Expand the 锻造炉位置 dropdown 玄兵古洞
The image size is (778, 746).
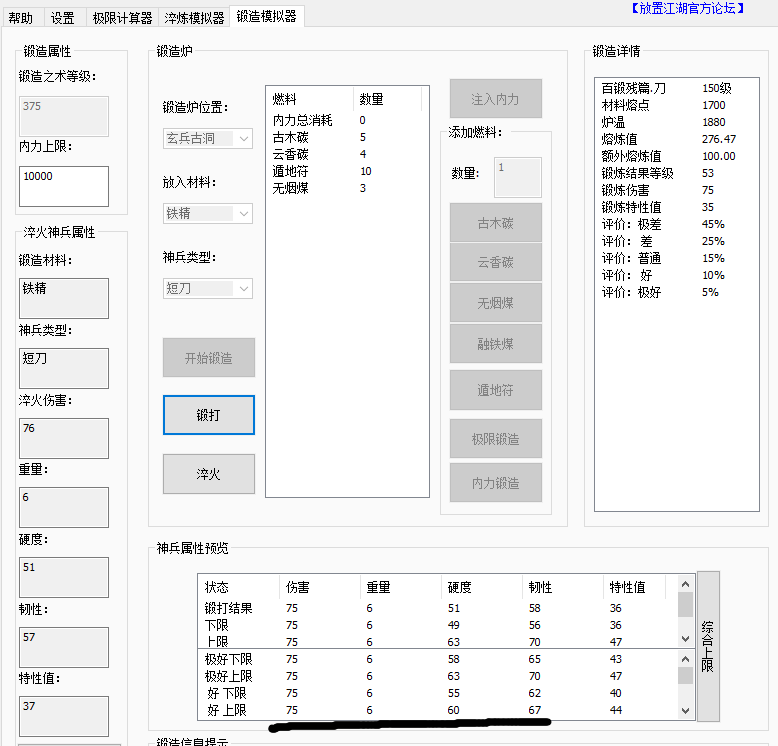pos(207,138)
